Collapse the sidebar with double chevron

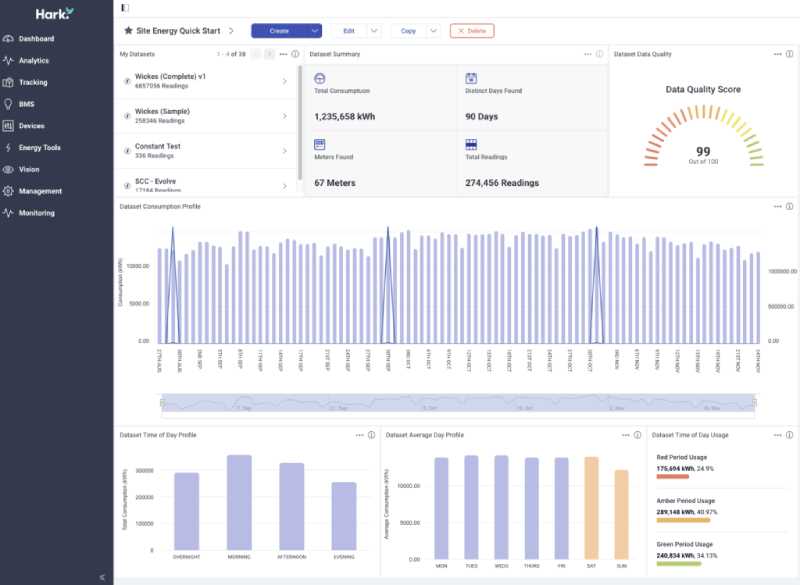pyautogui.click(x=103, y=577)
